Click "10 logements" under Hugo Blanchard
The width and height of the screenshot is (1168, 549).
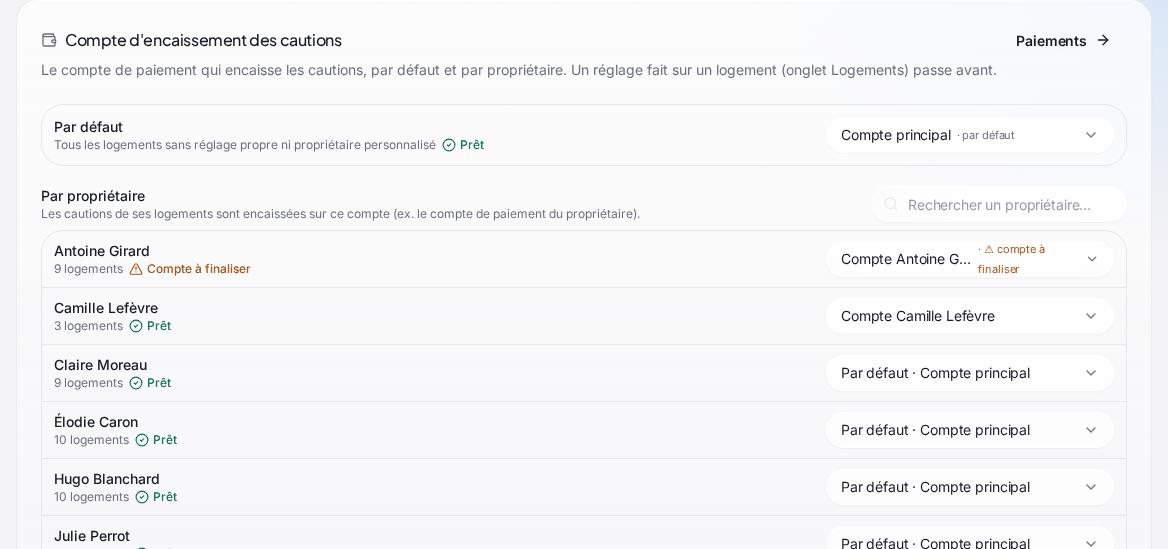(91, 497)
